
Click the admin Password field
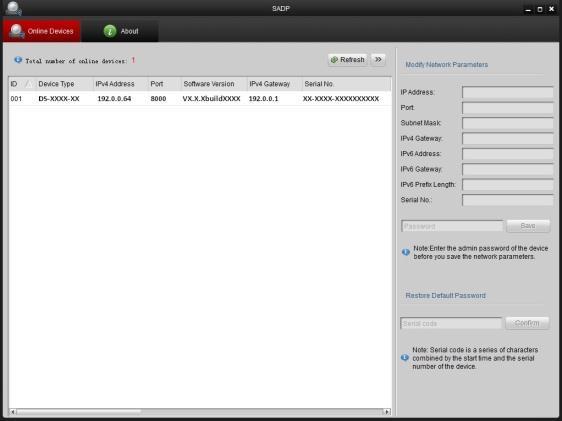[452, 226]
